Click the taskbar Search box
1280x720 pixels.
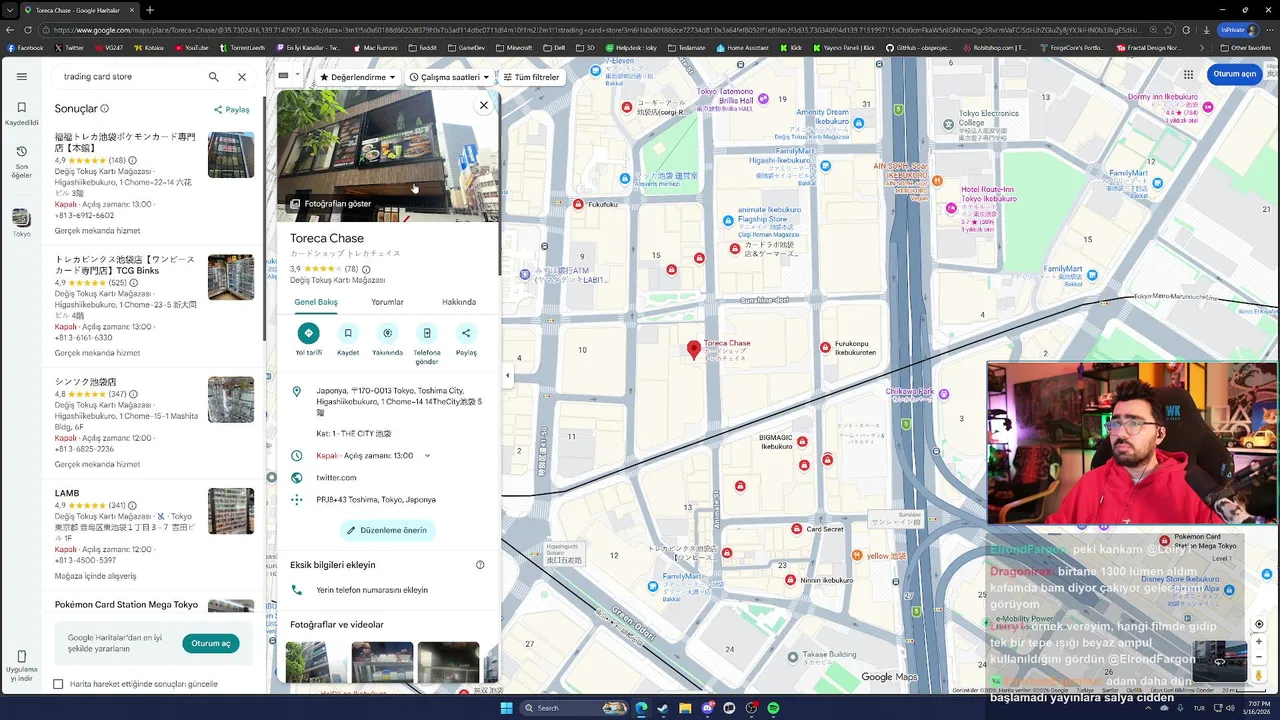click(x=574, y=708)
